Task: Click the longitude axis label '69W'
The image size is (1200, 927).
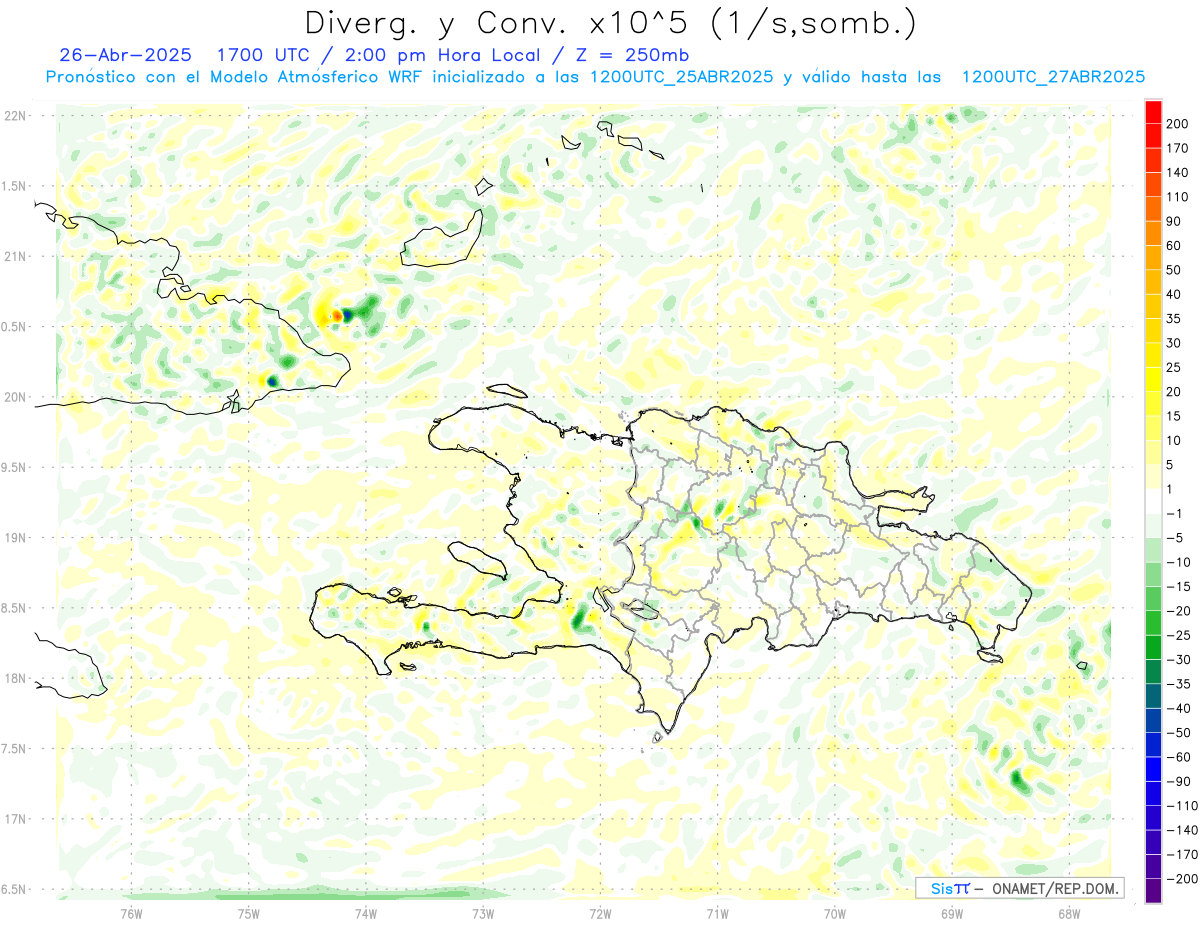Action: 951,914
